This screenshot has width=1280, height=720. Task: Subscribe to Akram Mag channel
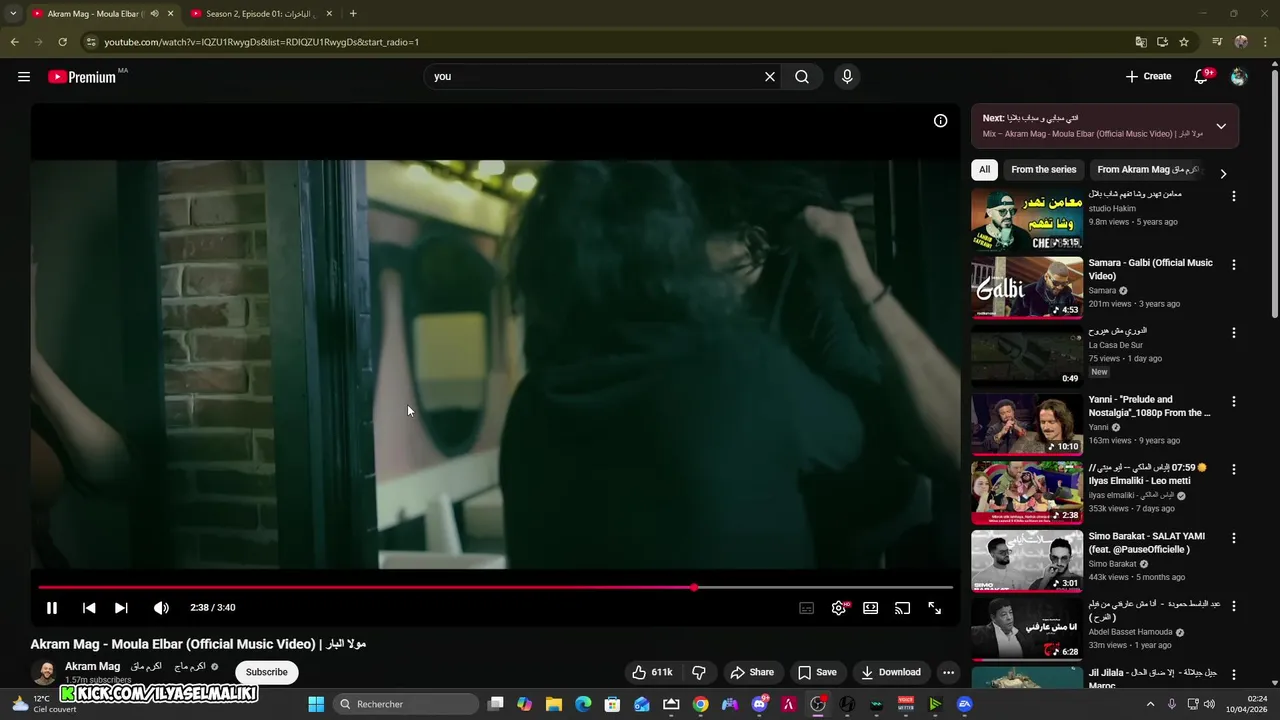[x=266, y=672]
